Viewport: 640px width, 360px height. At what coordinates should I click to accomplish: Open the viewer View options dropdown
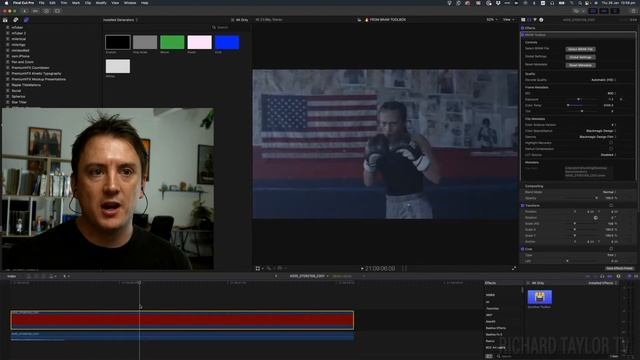[x=508, y=20]
